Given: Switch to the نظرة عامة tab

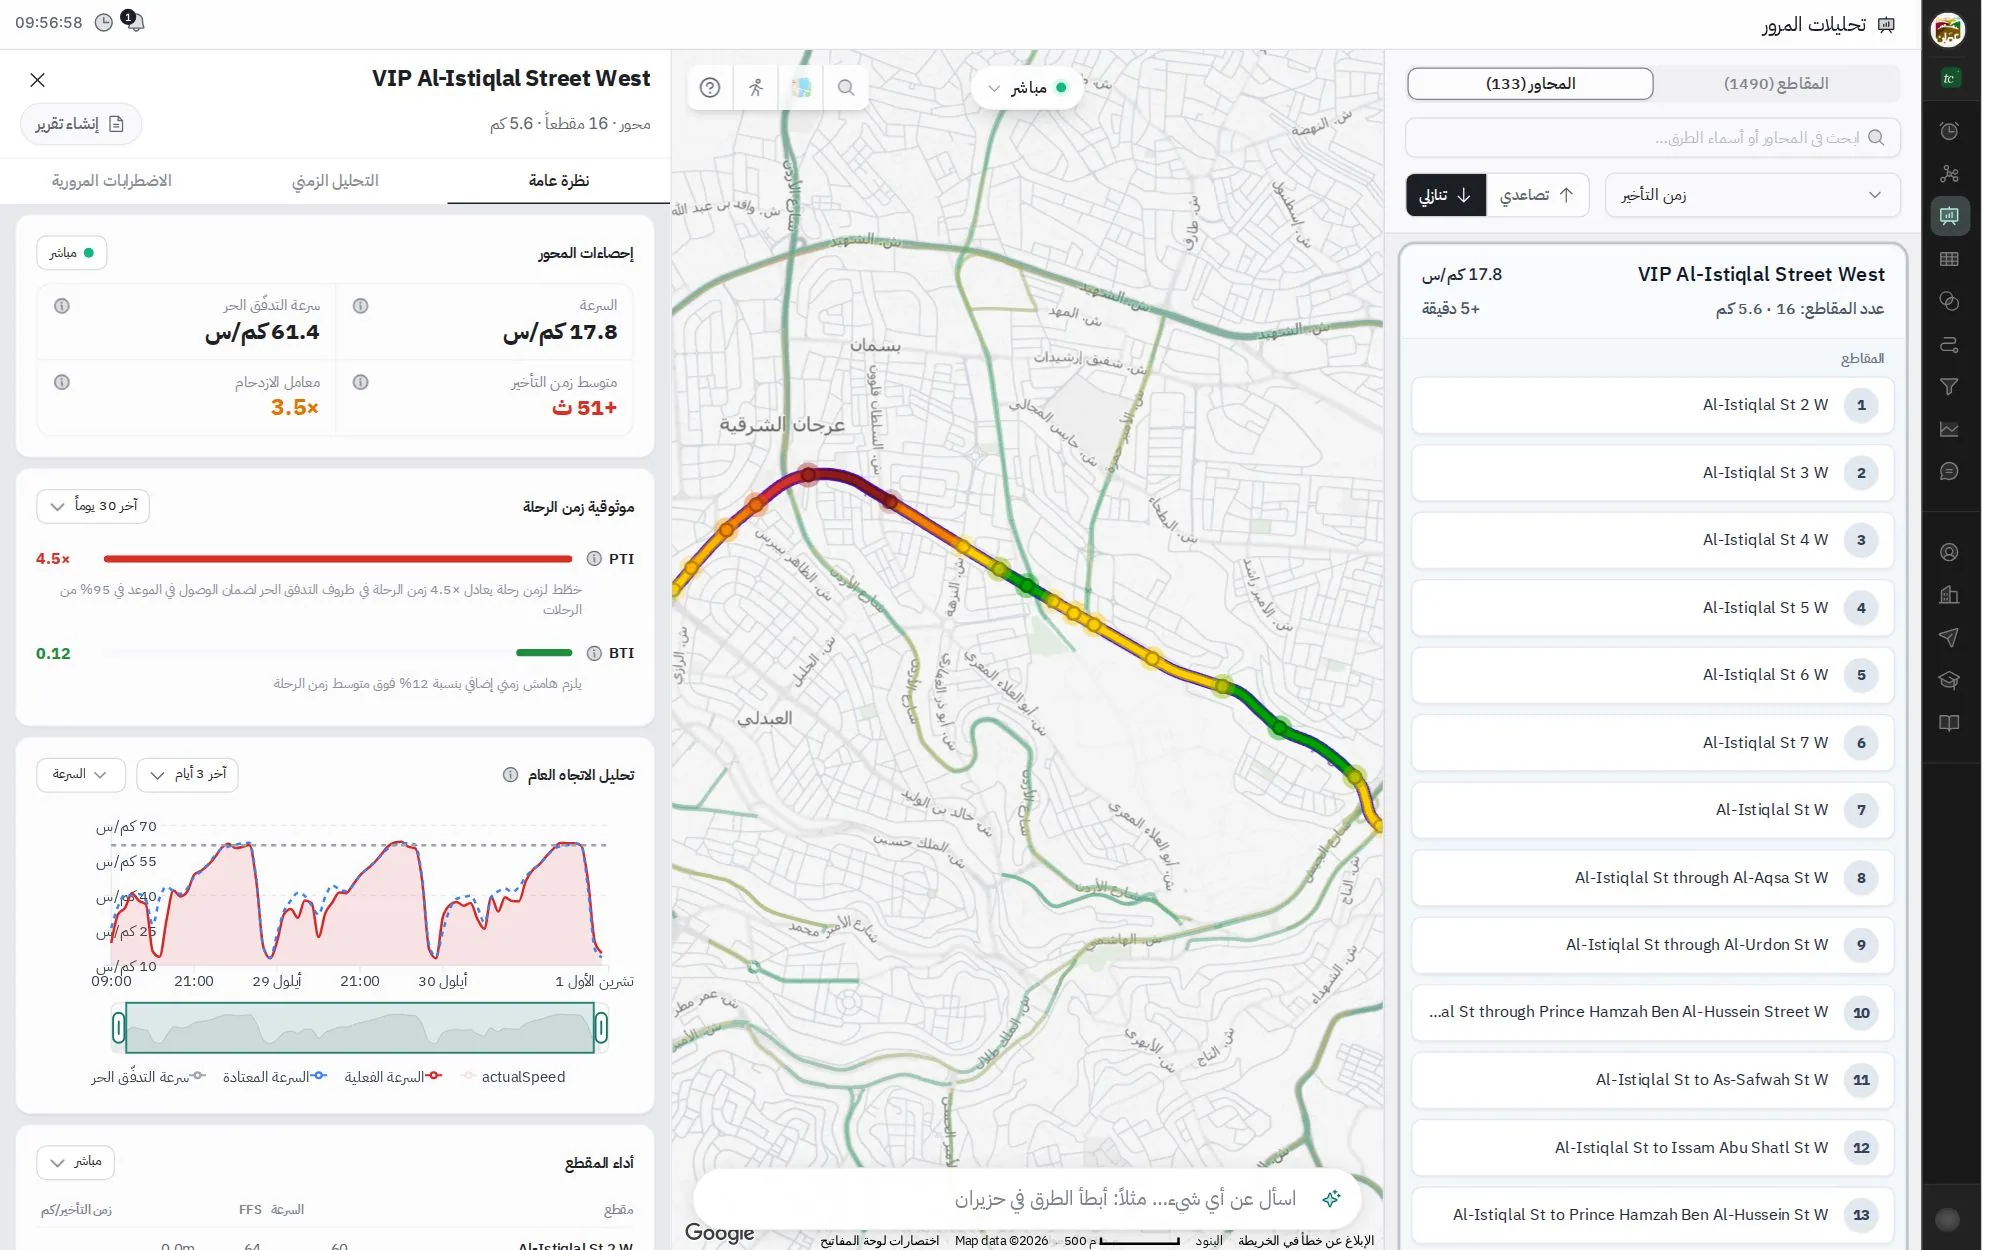Looking at the screenshot, I should [558, 181].
